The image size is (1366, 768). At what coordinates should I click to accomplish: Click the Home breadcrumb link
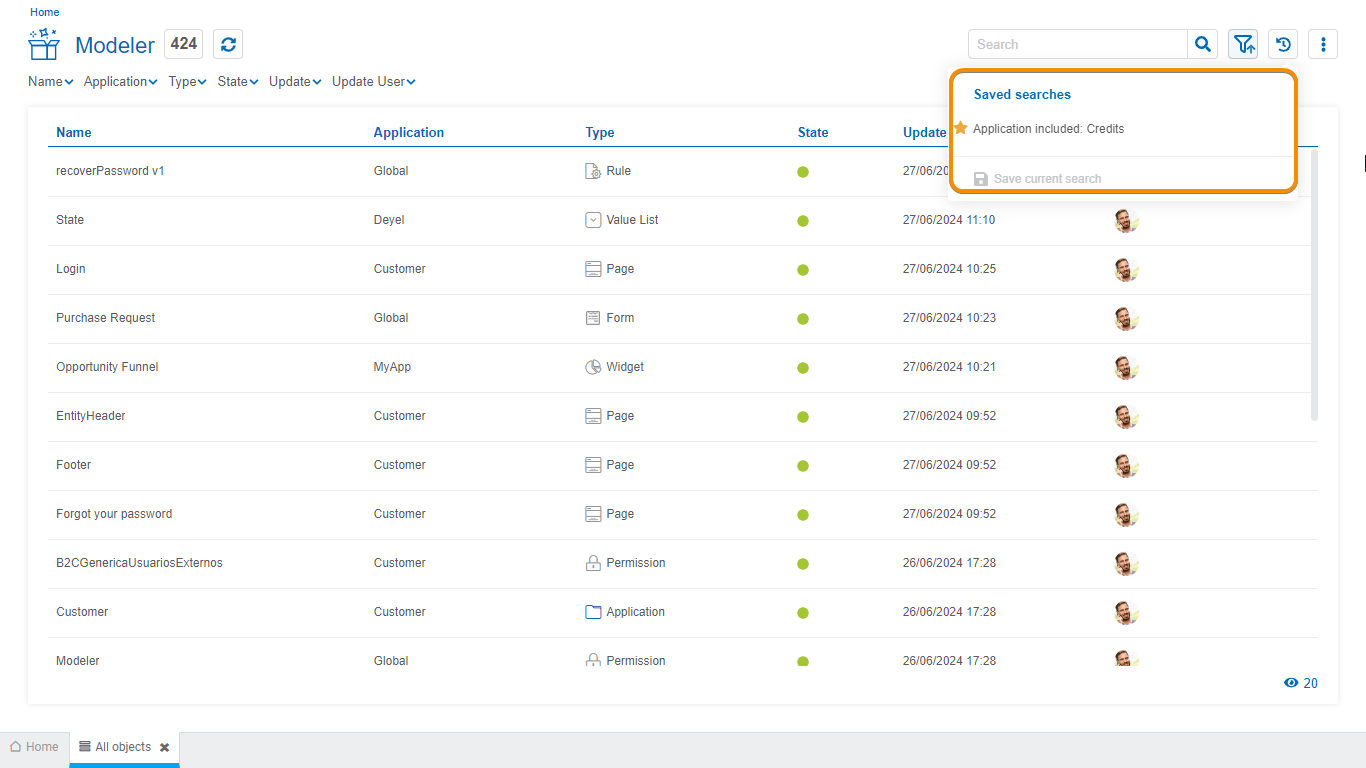(44, 12)
